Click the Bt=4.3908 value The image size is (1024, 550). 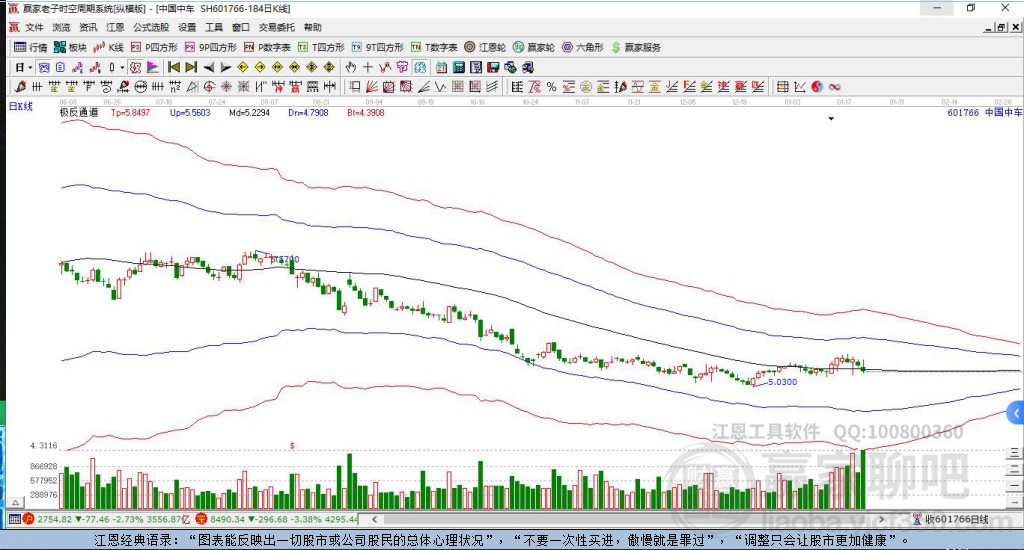pos(366,113)
